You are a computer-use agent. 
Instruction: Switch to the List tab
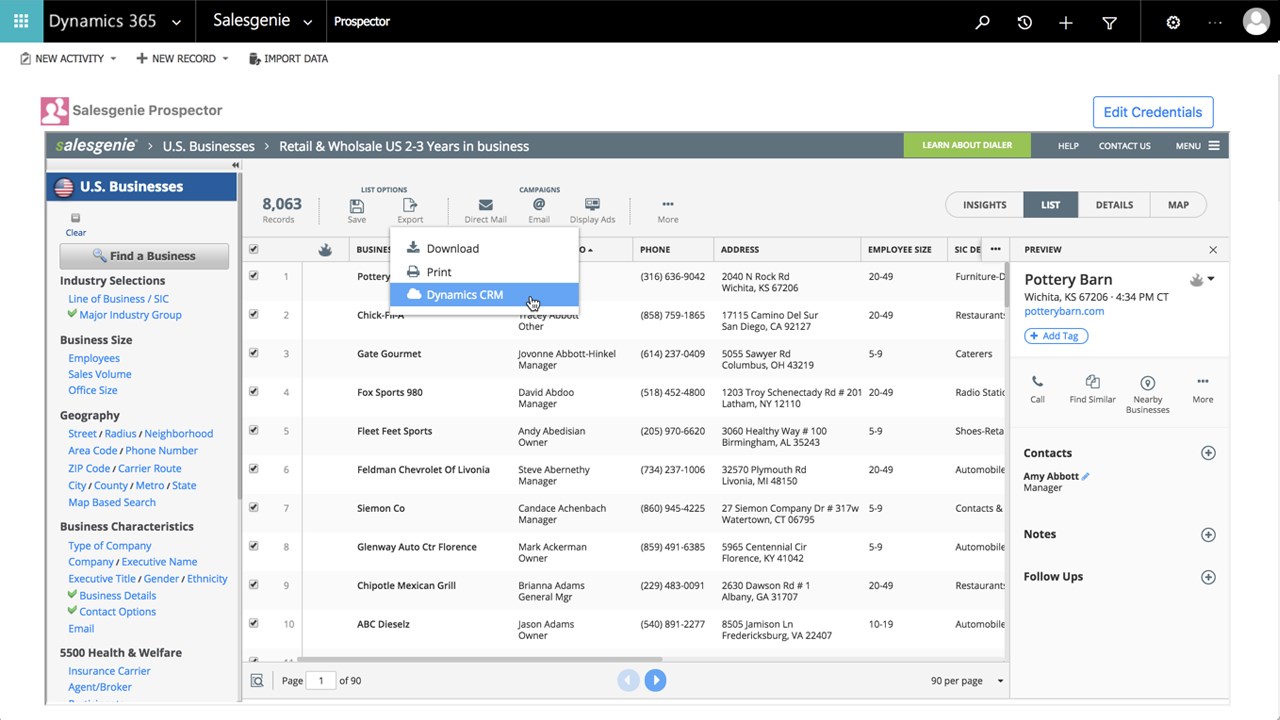pyautogui.click(x=1050, y=205)
